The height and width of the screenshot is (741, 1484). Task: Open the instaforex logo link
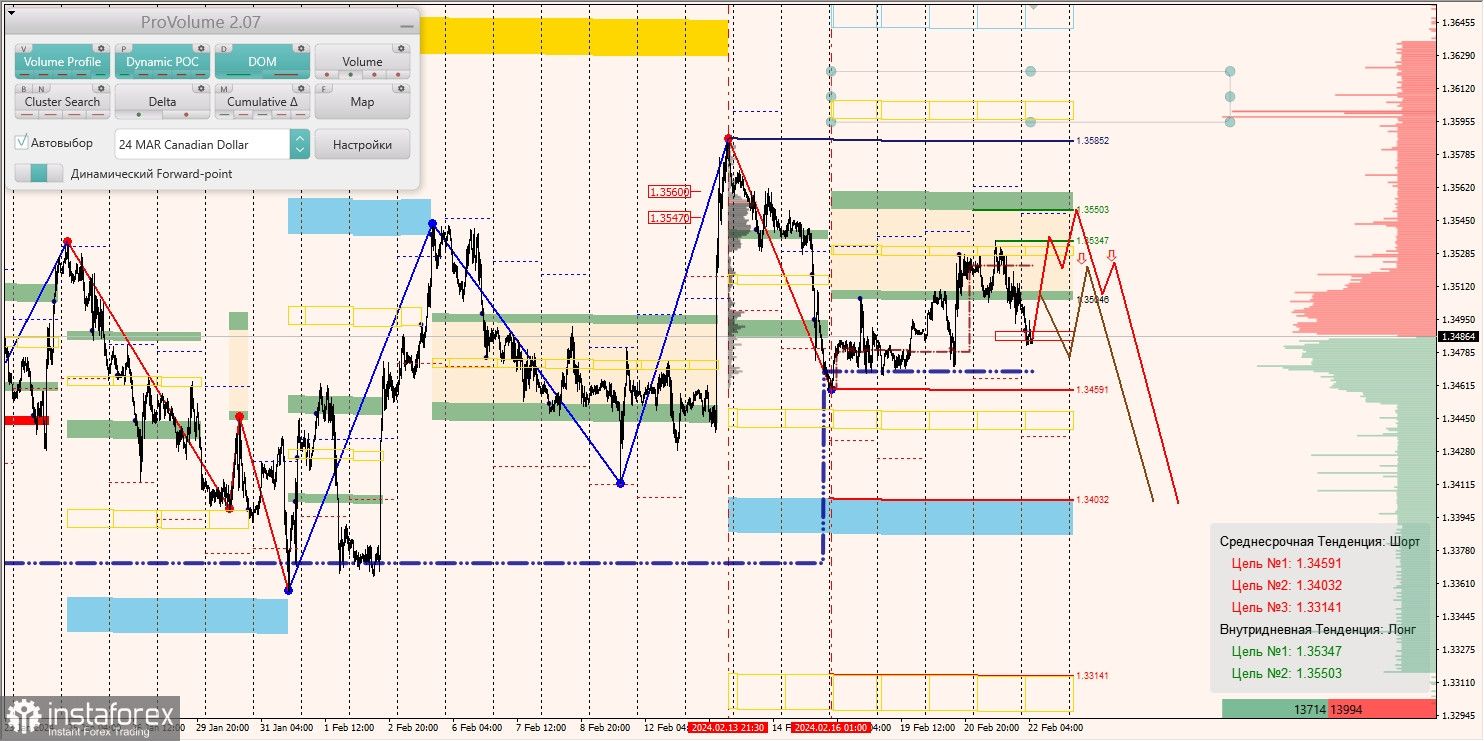point(90,718)
